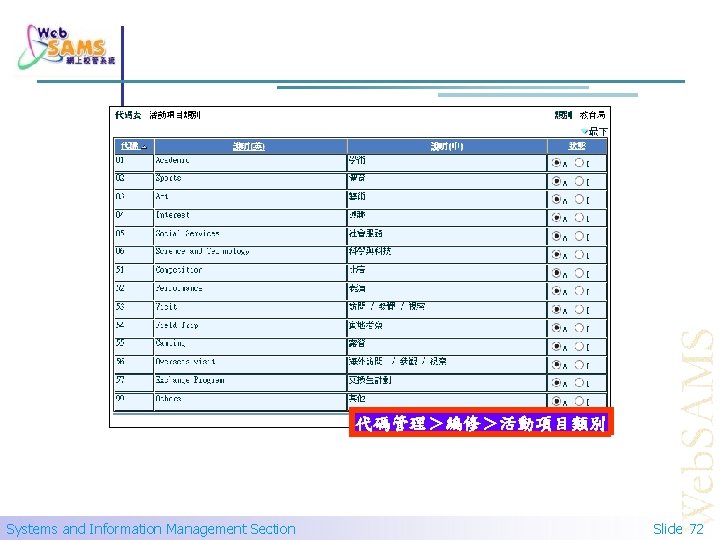Click code cell 05

tap(134, 236)
